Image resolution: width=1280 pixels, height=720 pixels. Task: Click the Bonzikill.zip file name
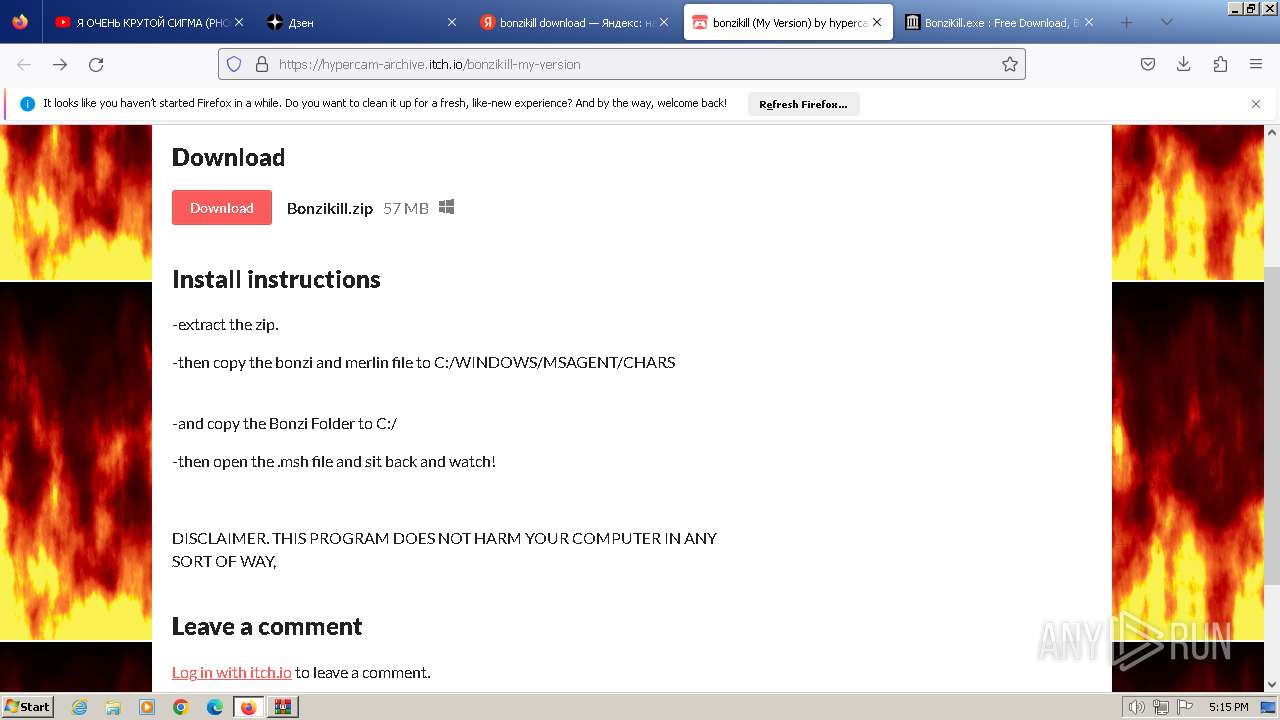pos(330,208)
